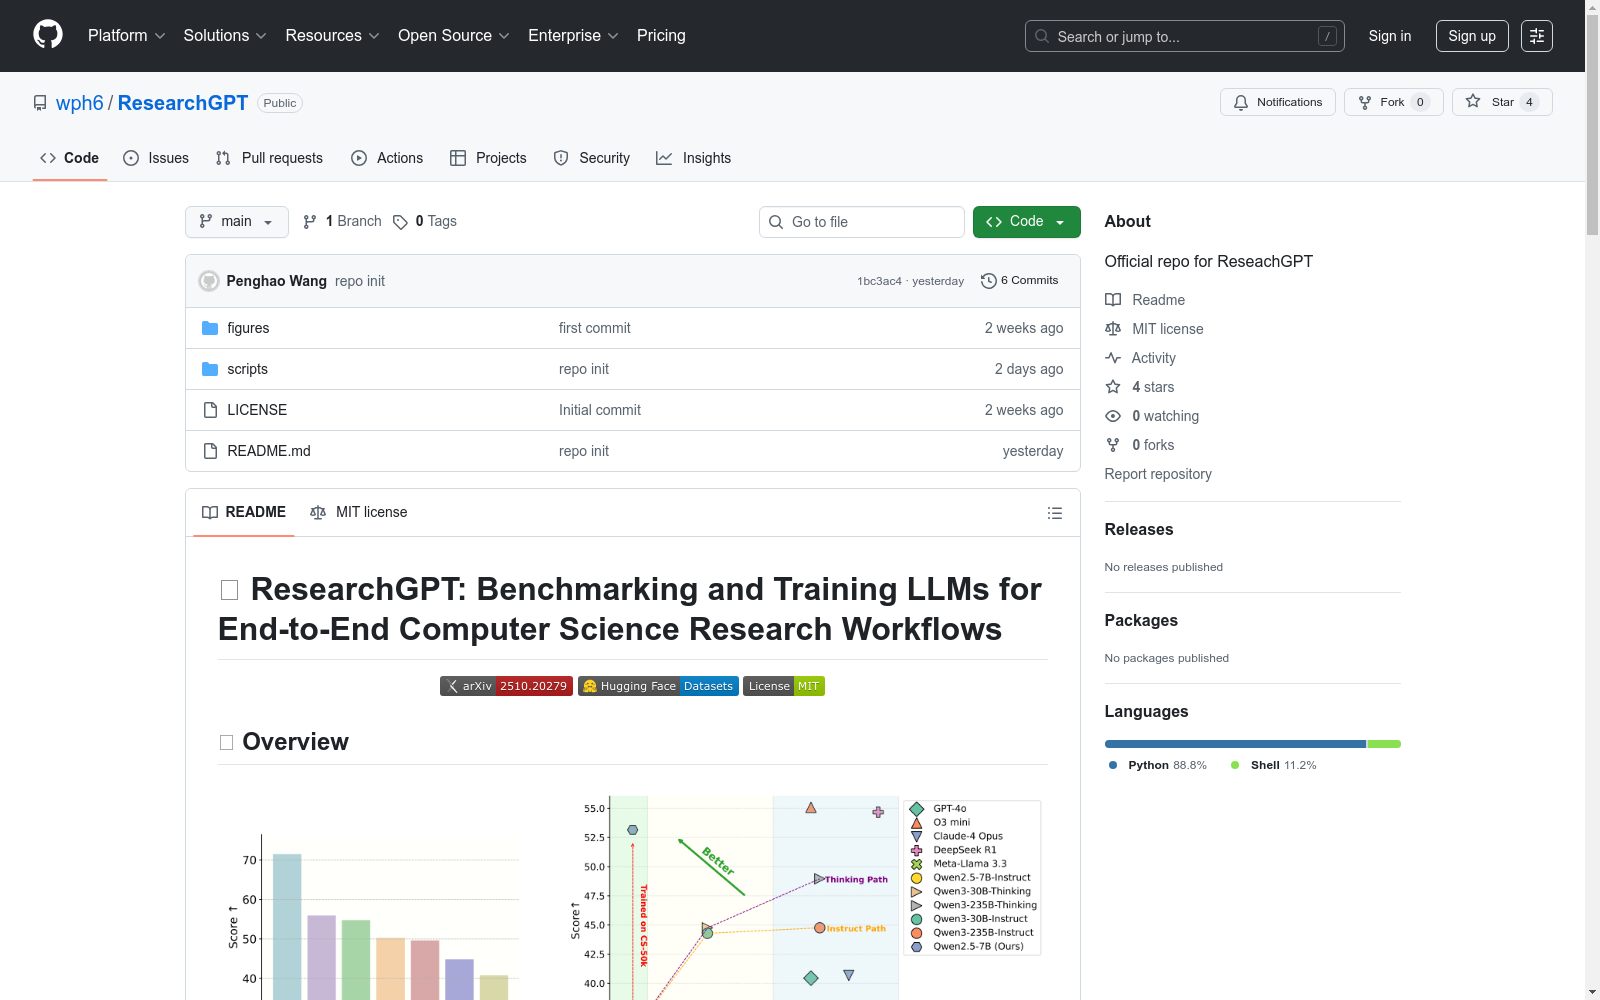Expand the Open Source menu
Screen dimensions: 1600x1000
point(454,36)
